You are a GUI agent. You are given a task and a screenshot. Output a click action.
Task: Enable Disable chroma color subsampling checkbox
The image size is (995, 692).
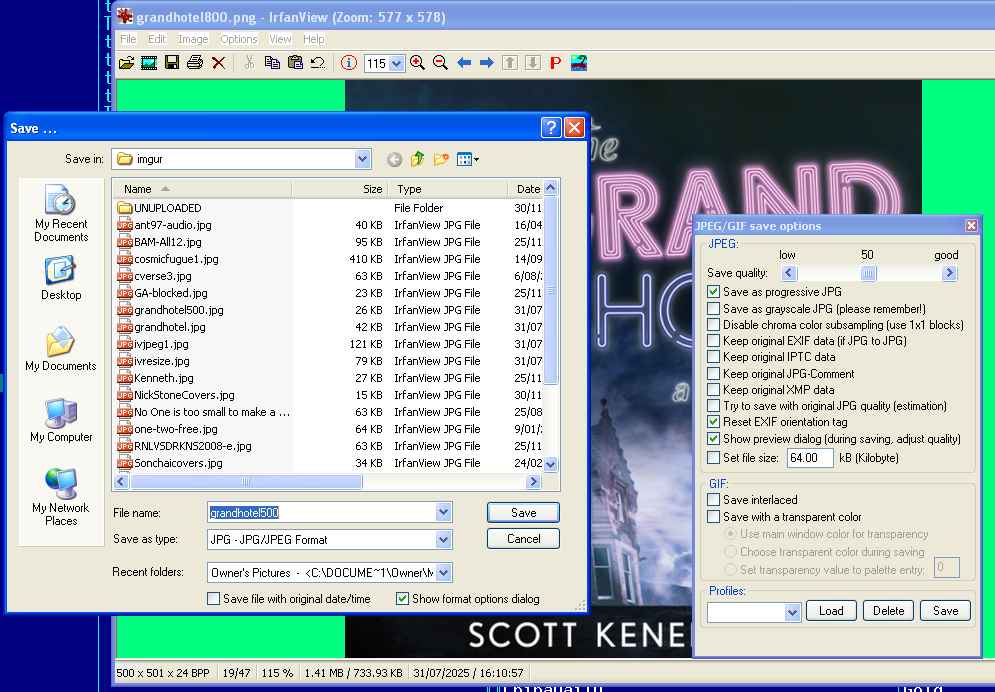[x=713, y=325]
